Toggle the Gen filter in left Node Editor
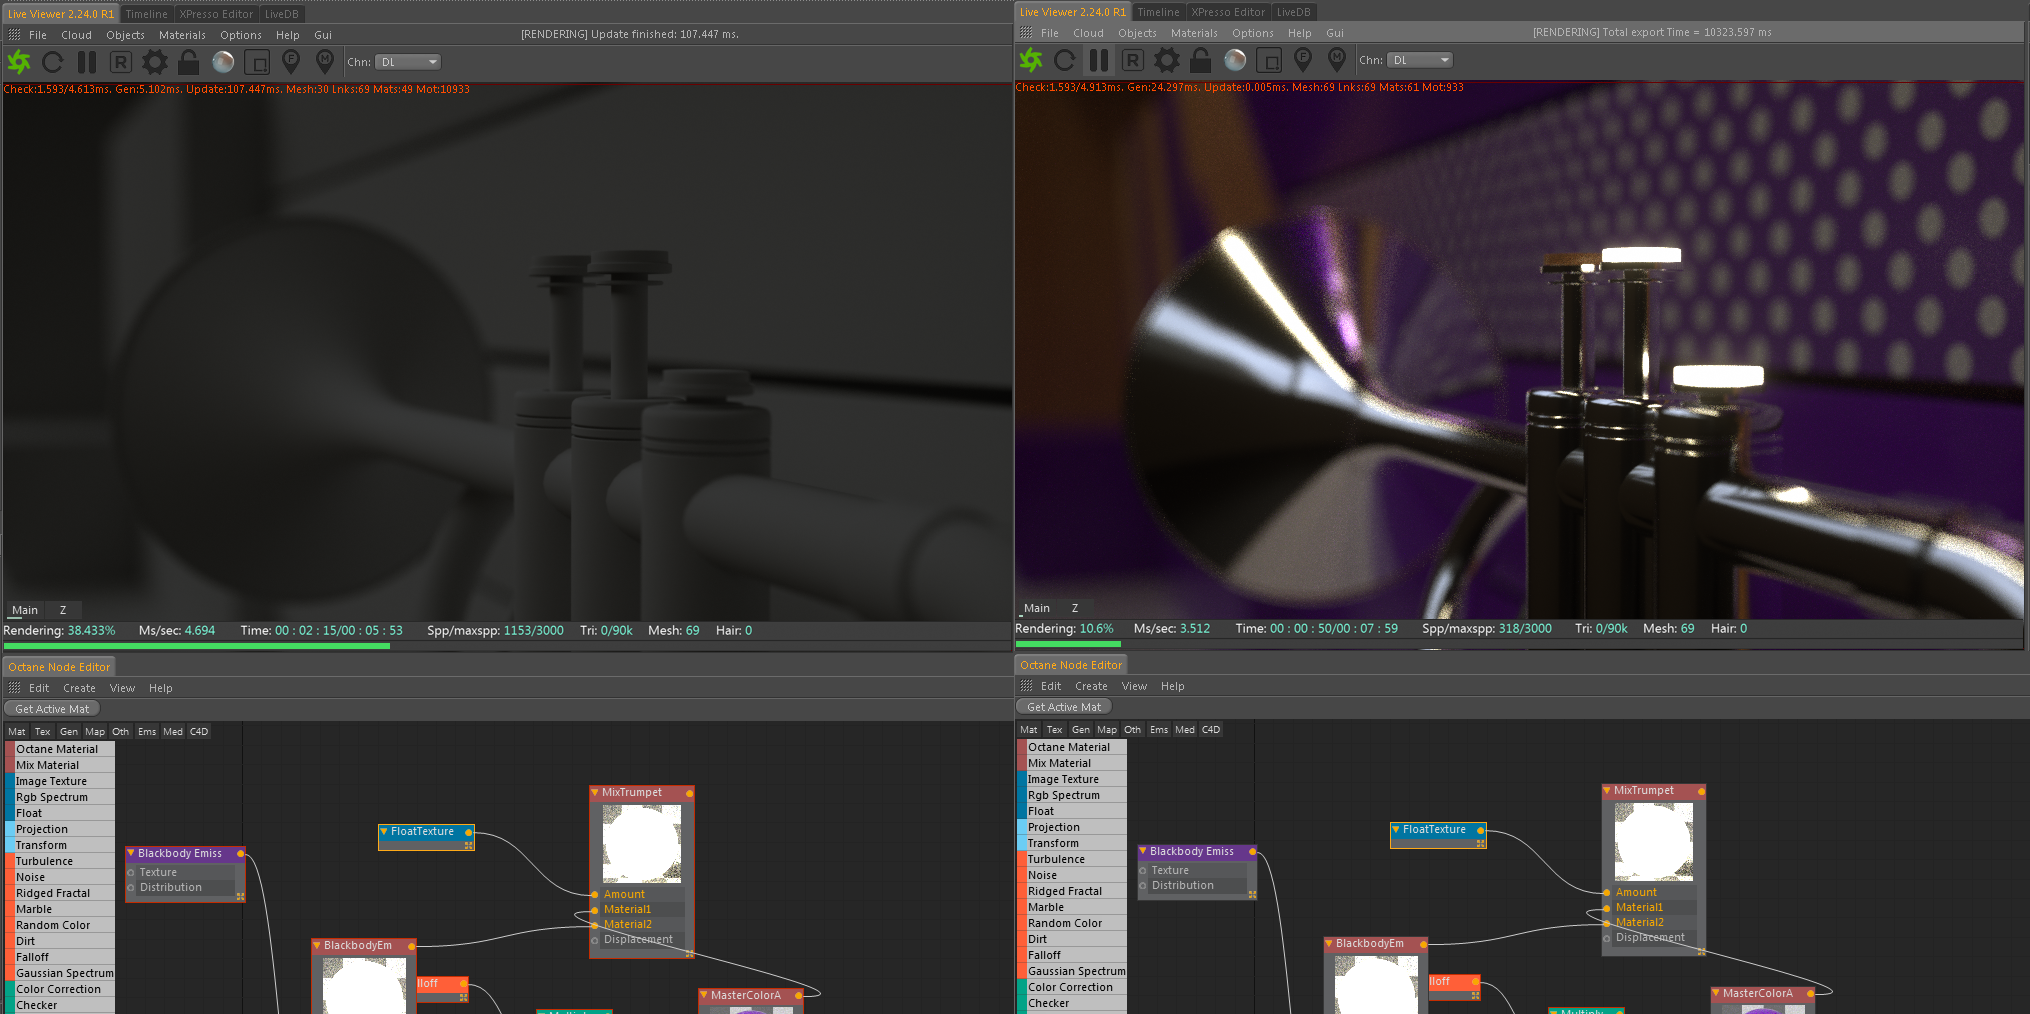 pos(69,732)
